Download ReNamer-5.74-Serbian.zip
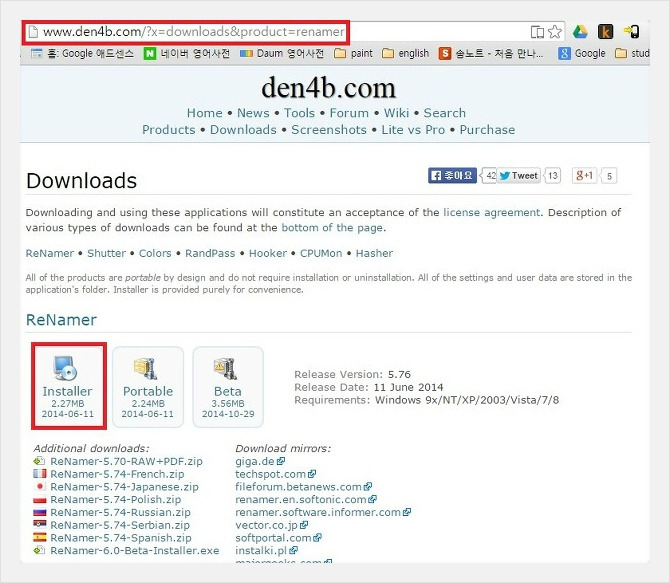 (120, 525)
